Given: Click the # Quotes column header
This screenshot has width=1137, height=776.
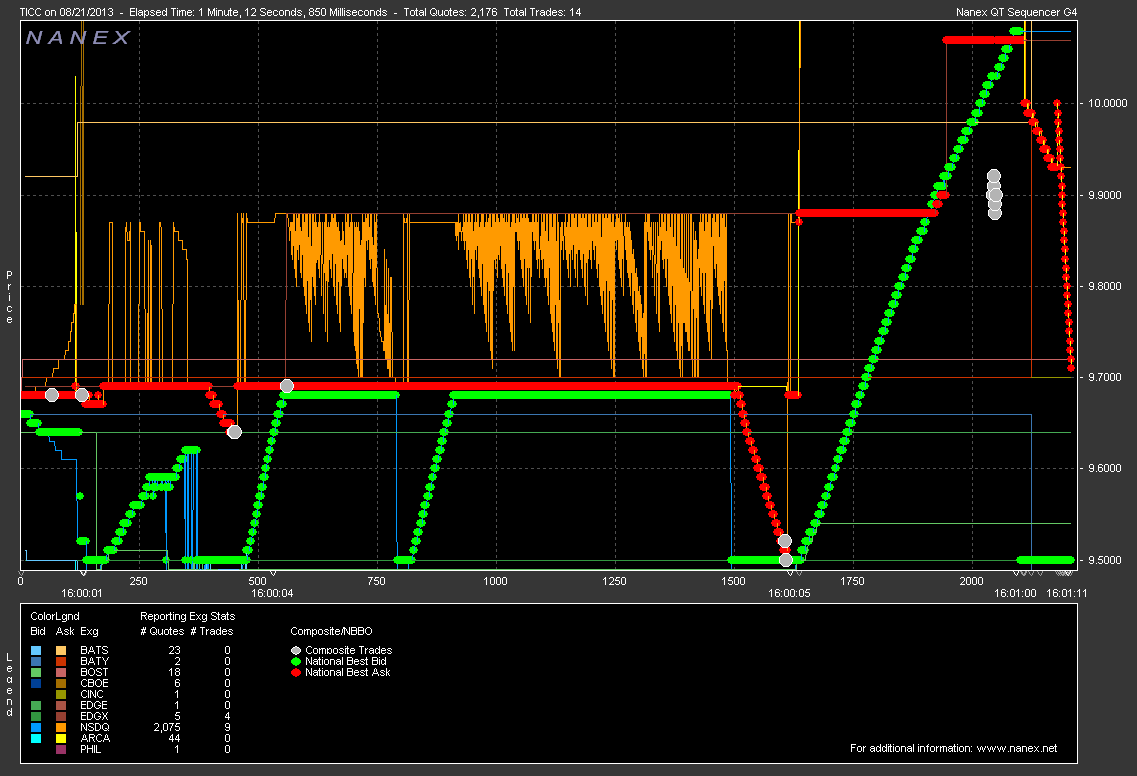Looking at the screenshot, I should [162, 632].
